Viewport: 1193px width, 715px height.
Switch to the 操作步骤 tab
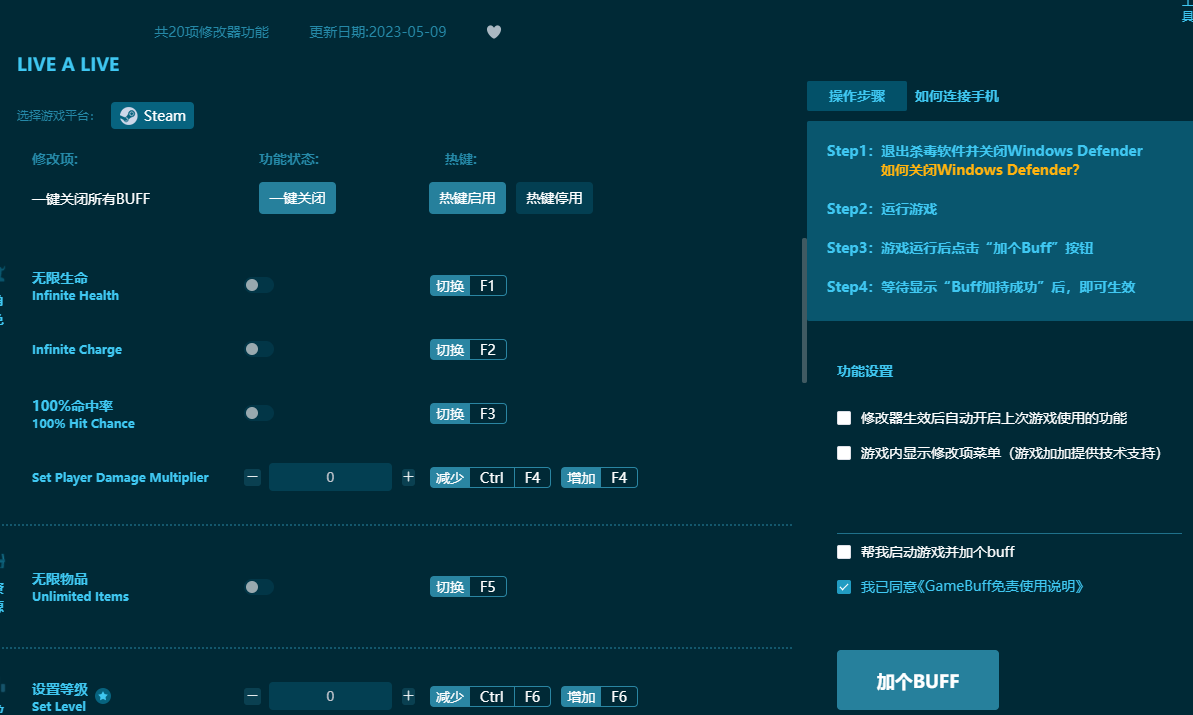857,96
